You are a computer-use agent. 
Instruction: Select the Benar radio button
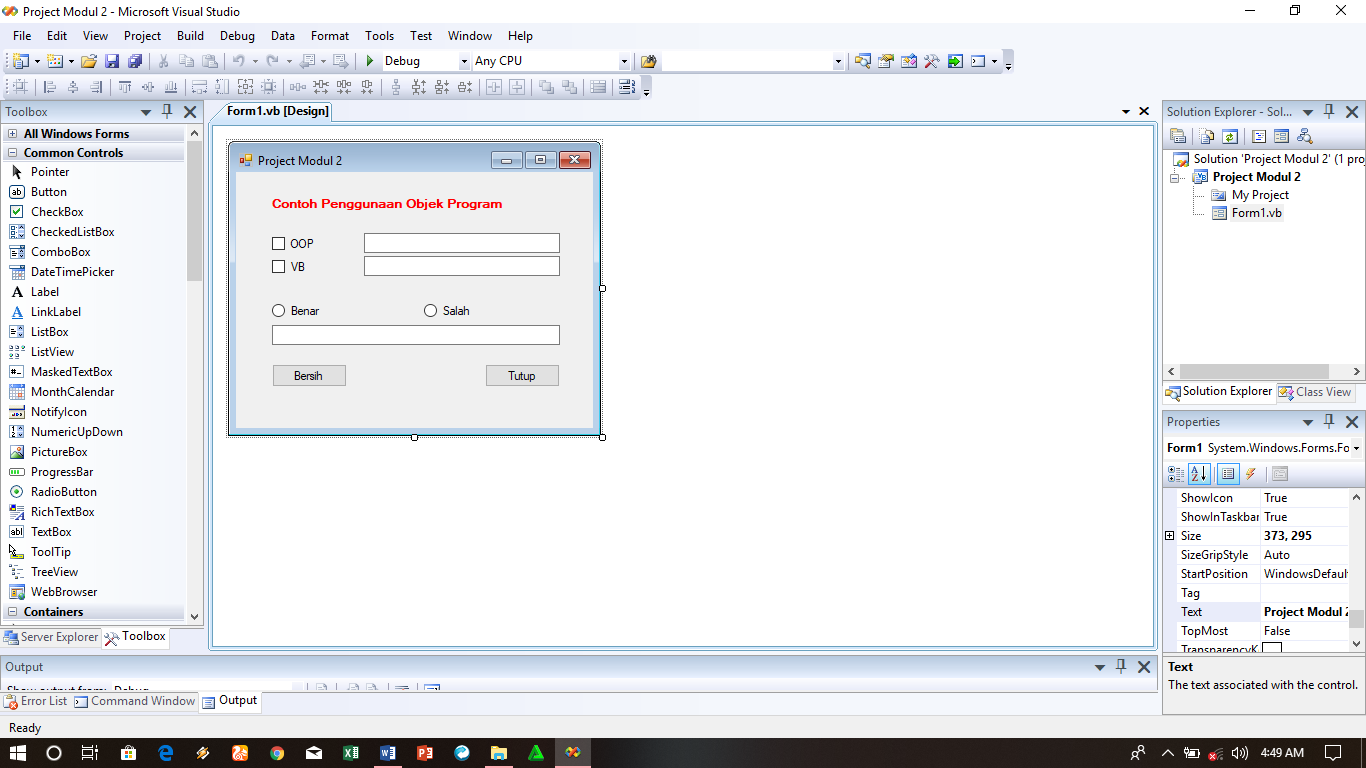[278, 310]
